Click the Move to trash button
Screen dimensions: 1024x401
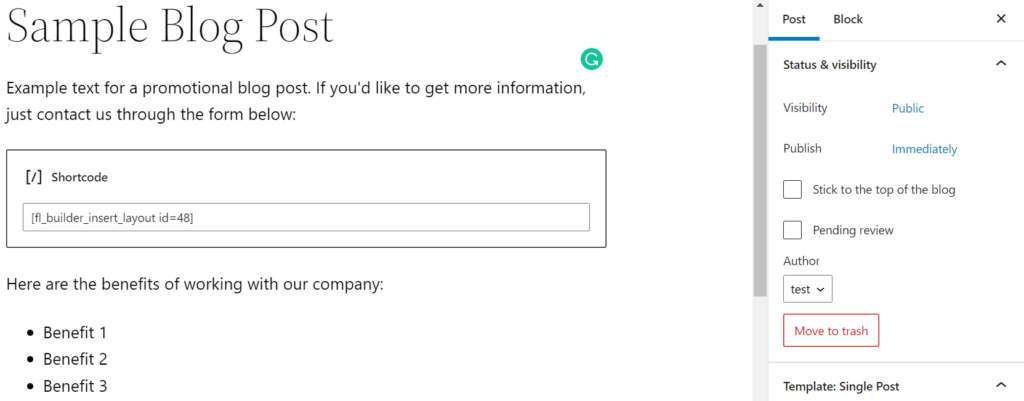point(831,331)
